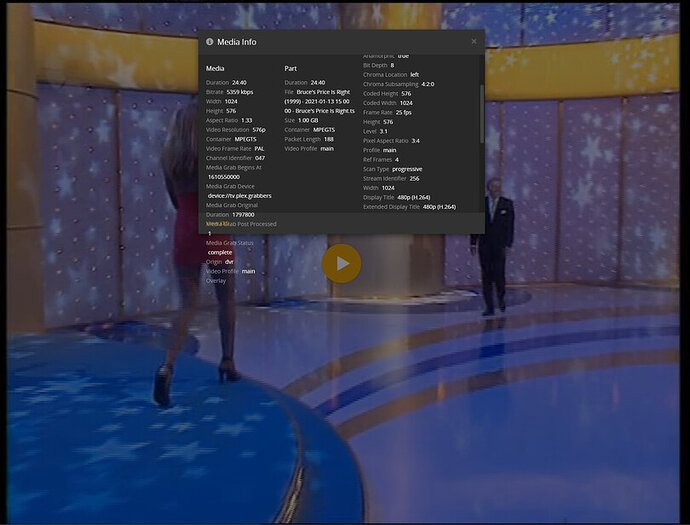The width and height of the screenshot is (690, 525).
Task: Select the Scan Type value progressive
Action: (x=407, y=169)
